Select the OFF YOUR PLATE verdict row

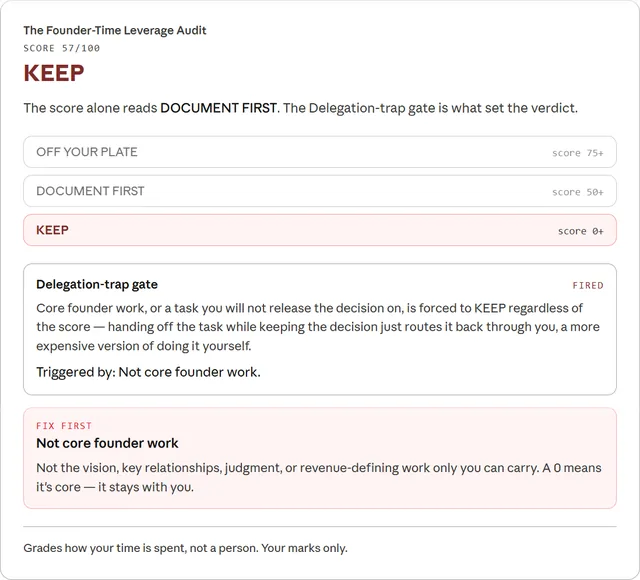pos(320,152)
